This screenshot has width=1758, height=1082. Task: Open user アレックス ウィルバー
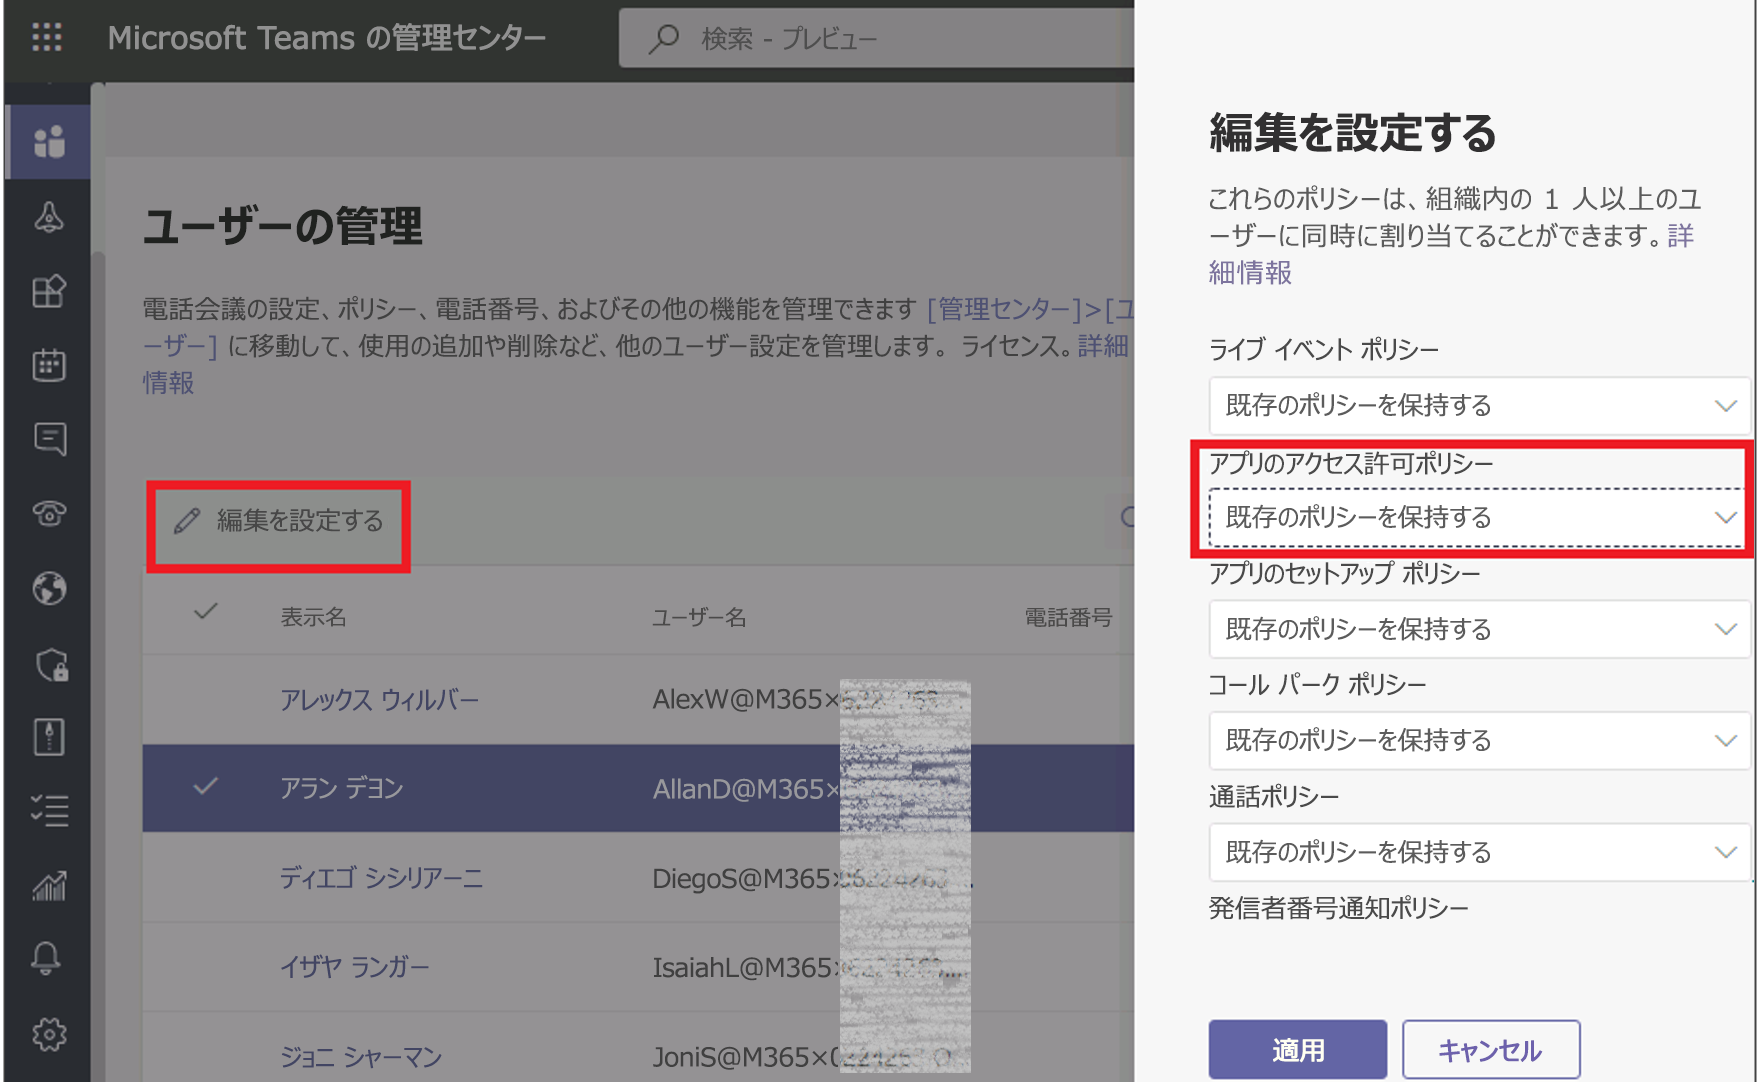click(379, 699)
